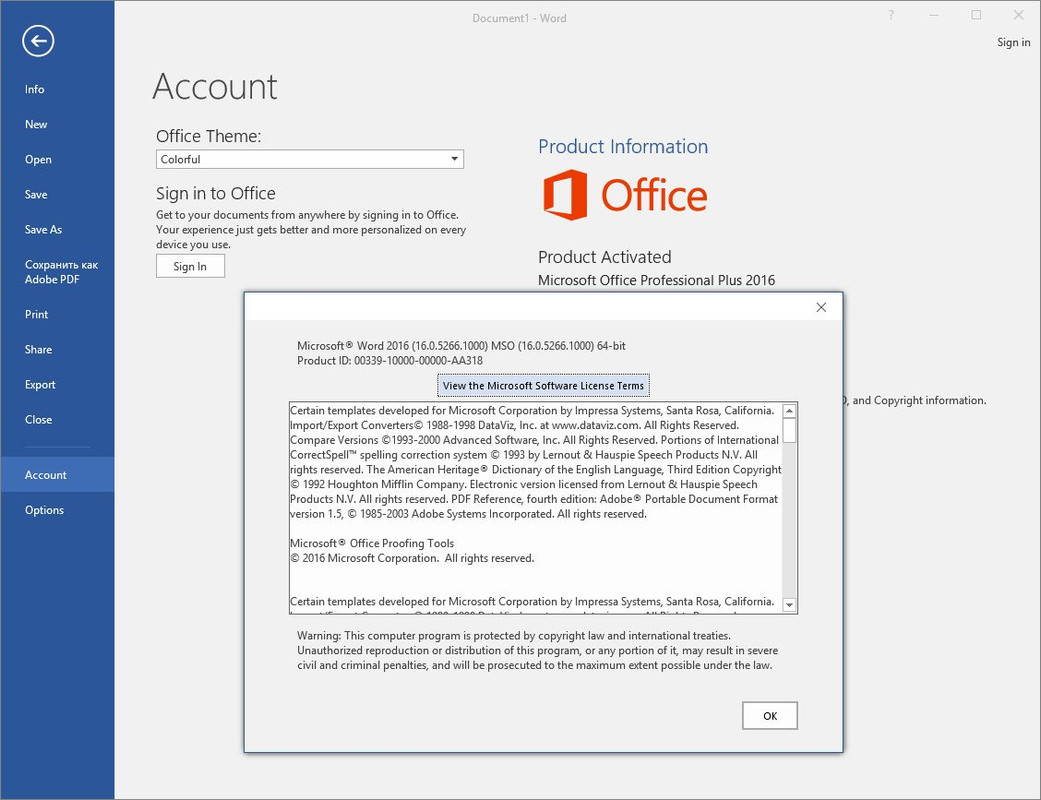The height and width of the screenshot is (800, 1041).
Task: Maximize the Word window
Action: [976, 15]
